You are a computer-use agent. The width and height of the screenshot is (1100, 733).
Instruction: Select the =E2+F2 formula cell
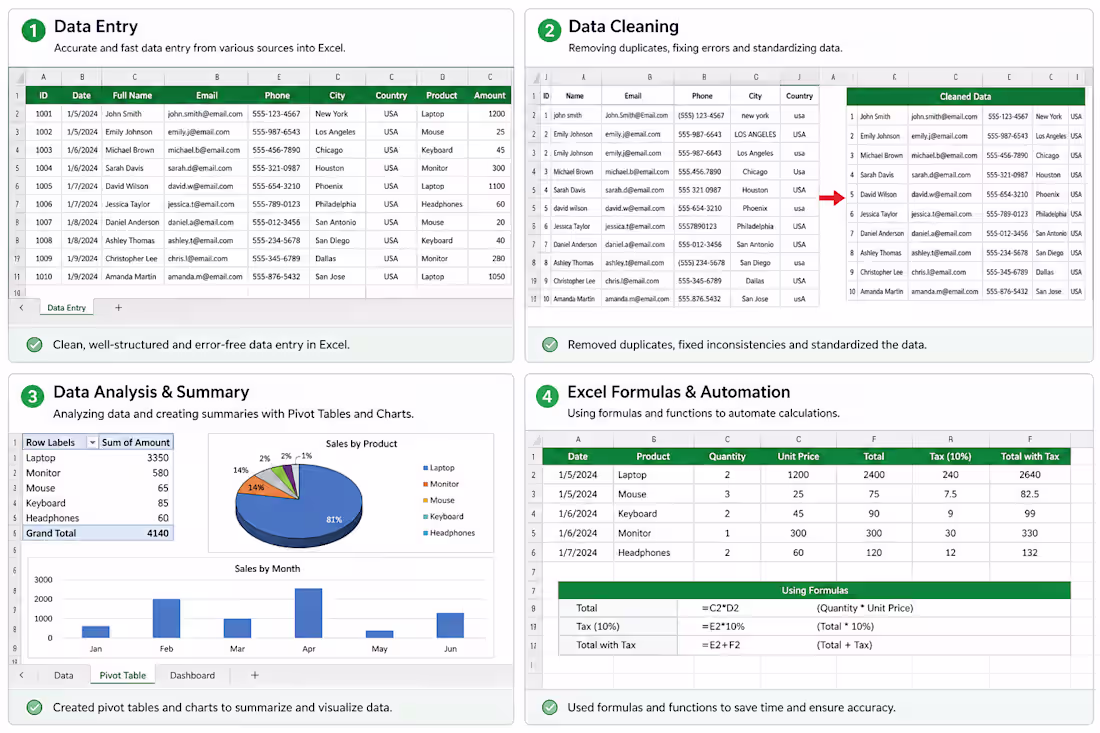(721, 645)
